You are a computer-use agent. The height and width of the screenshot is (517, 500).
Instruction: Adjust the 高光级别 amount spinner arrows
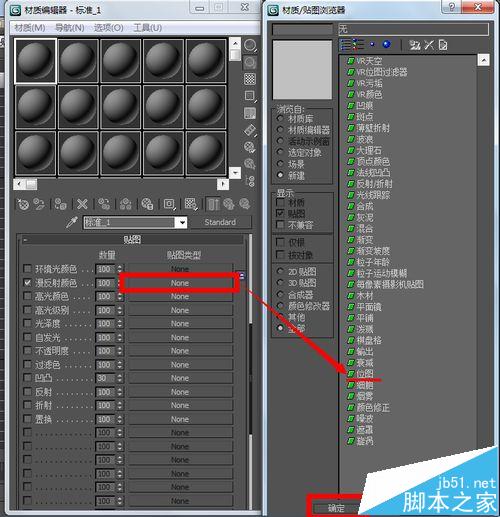[120, 310]
